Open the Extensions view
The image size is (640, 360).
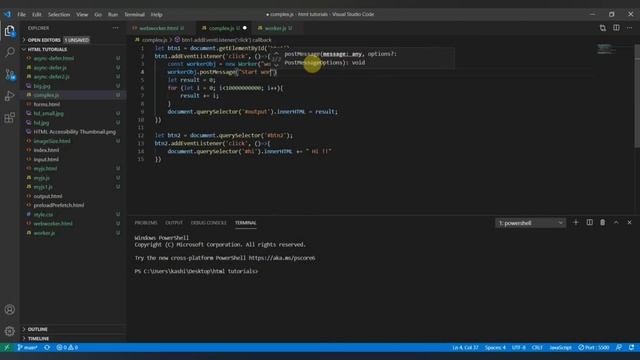(x=10, y=118)
